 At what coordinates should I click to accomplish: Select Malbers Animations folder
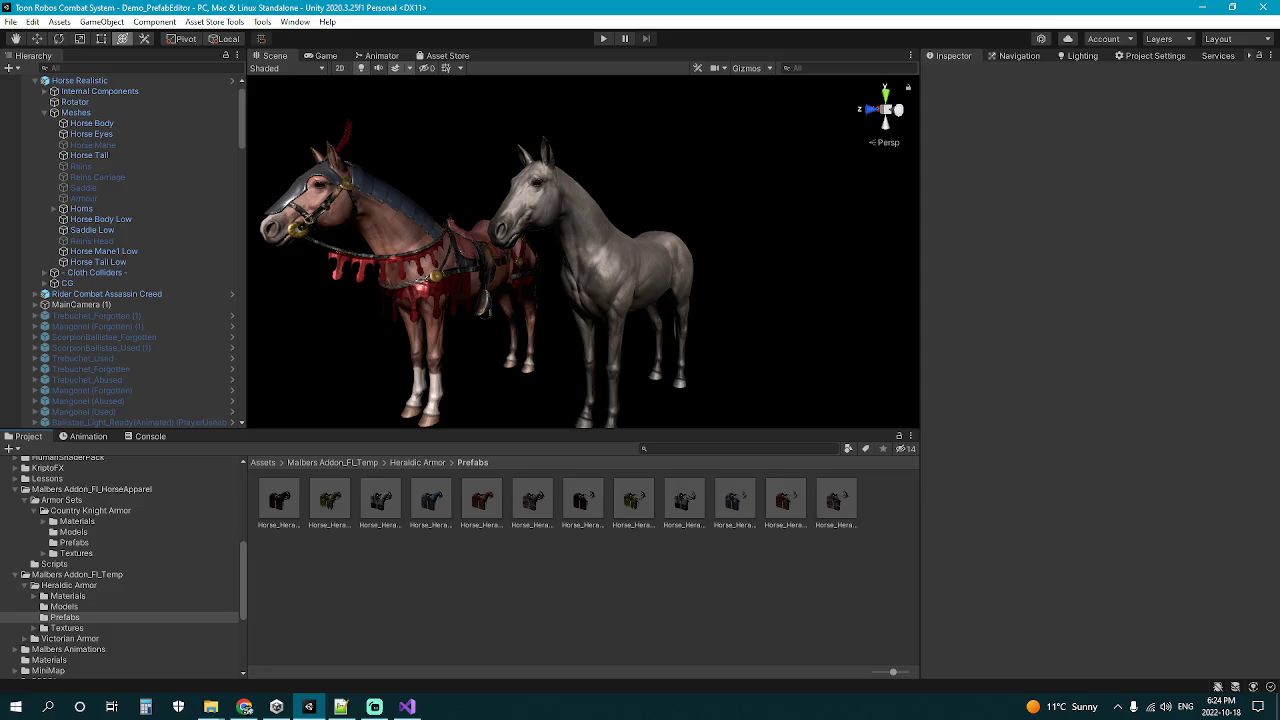[x=68, y=650]
